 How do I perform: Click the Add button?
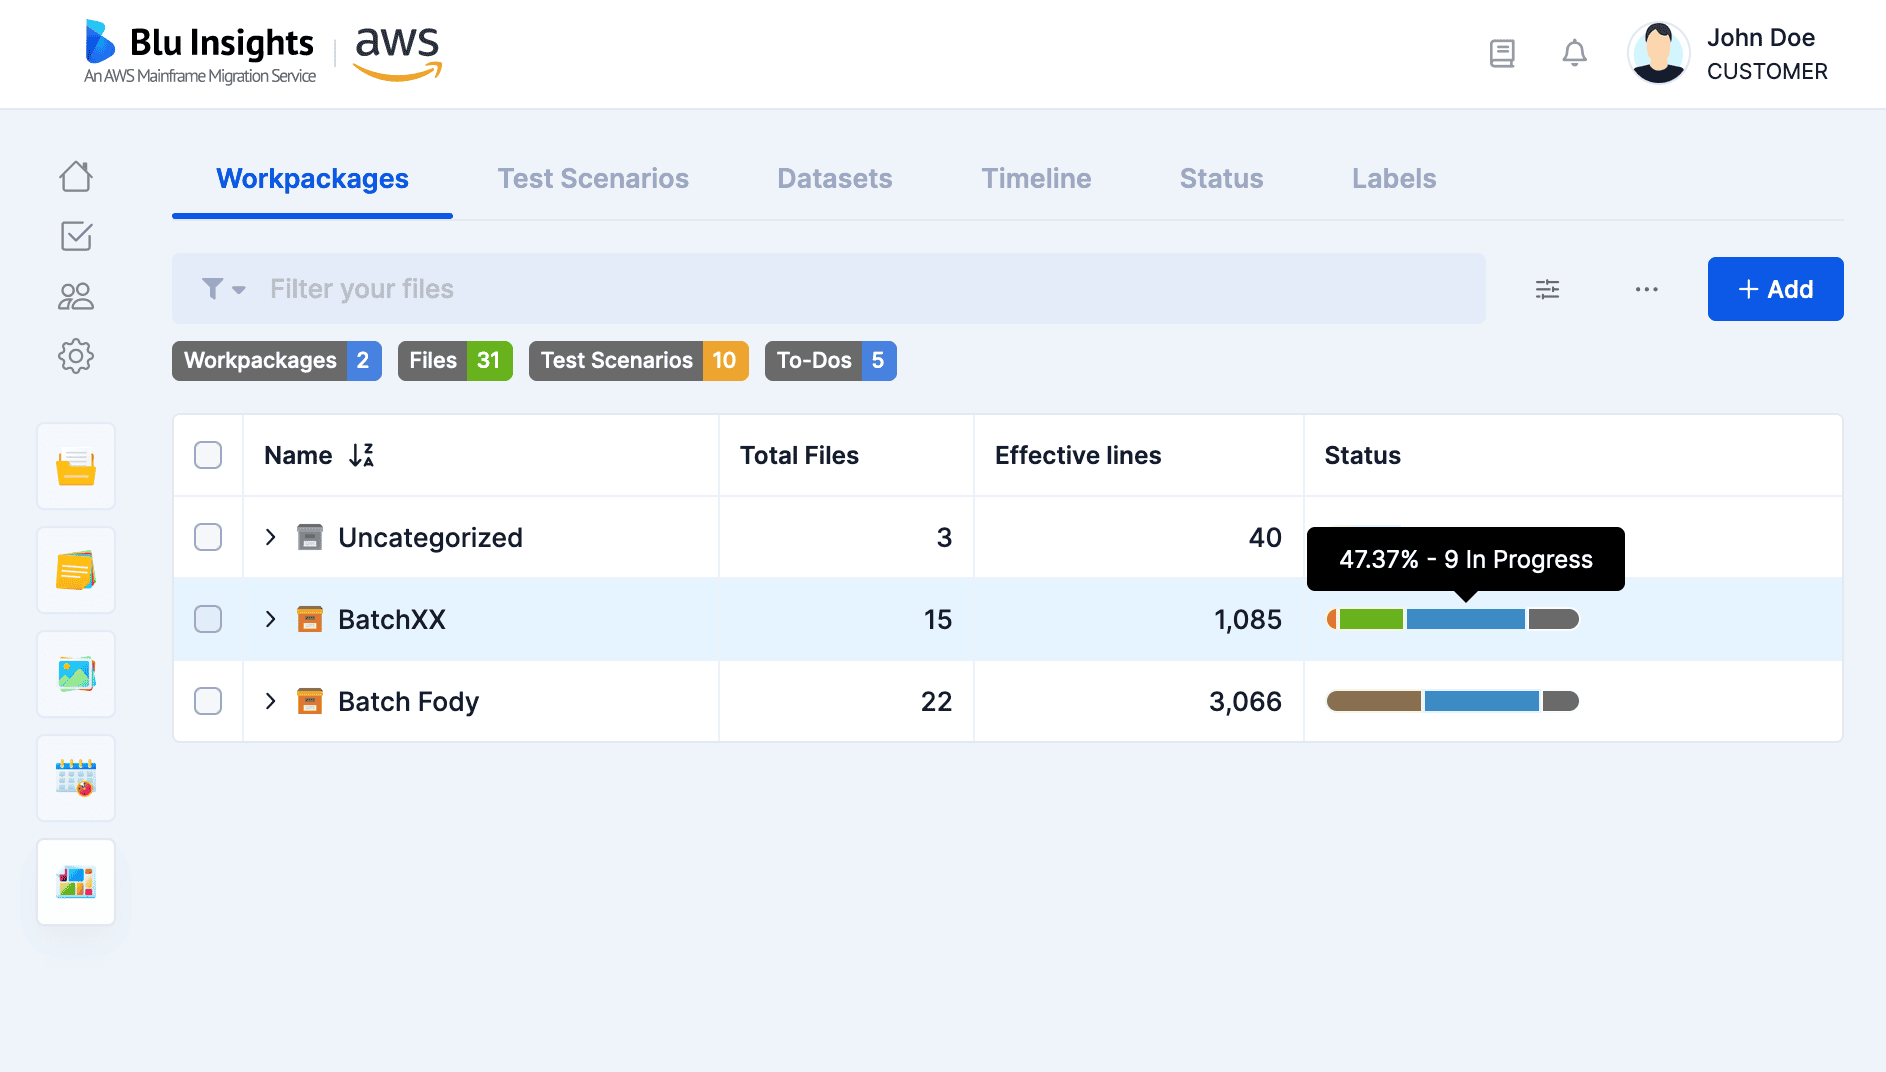click(x=1775, y=289)
